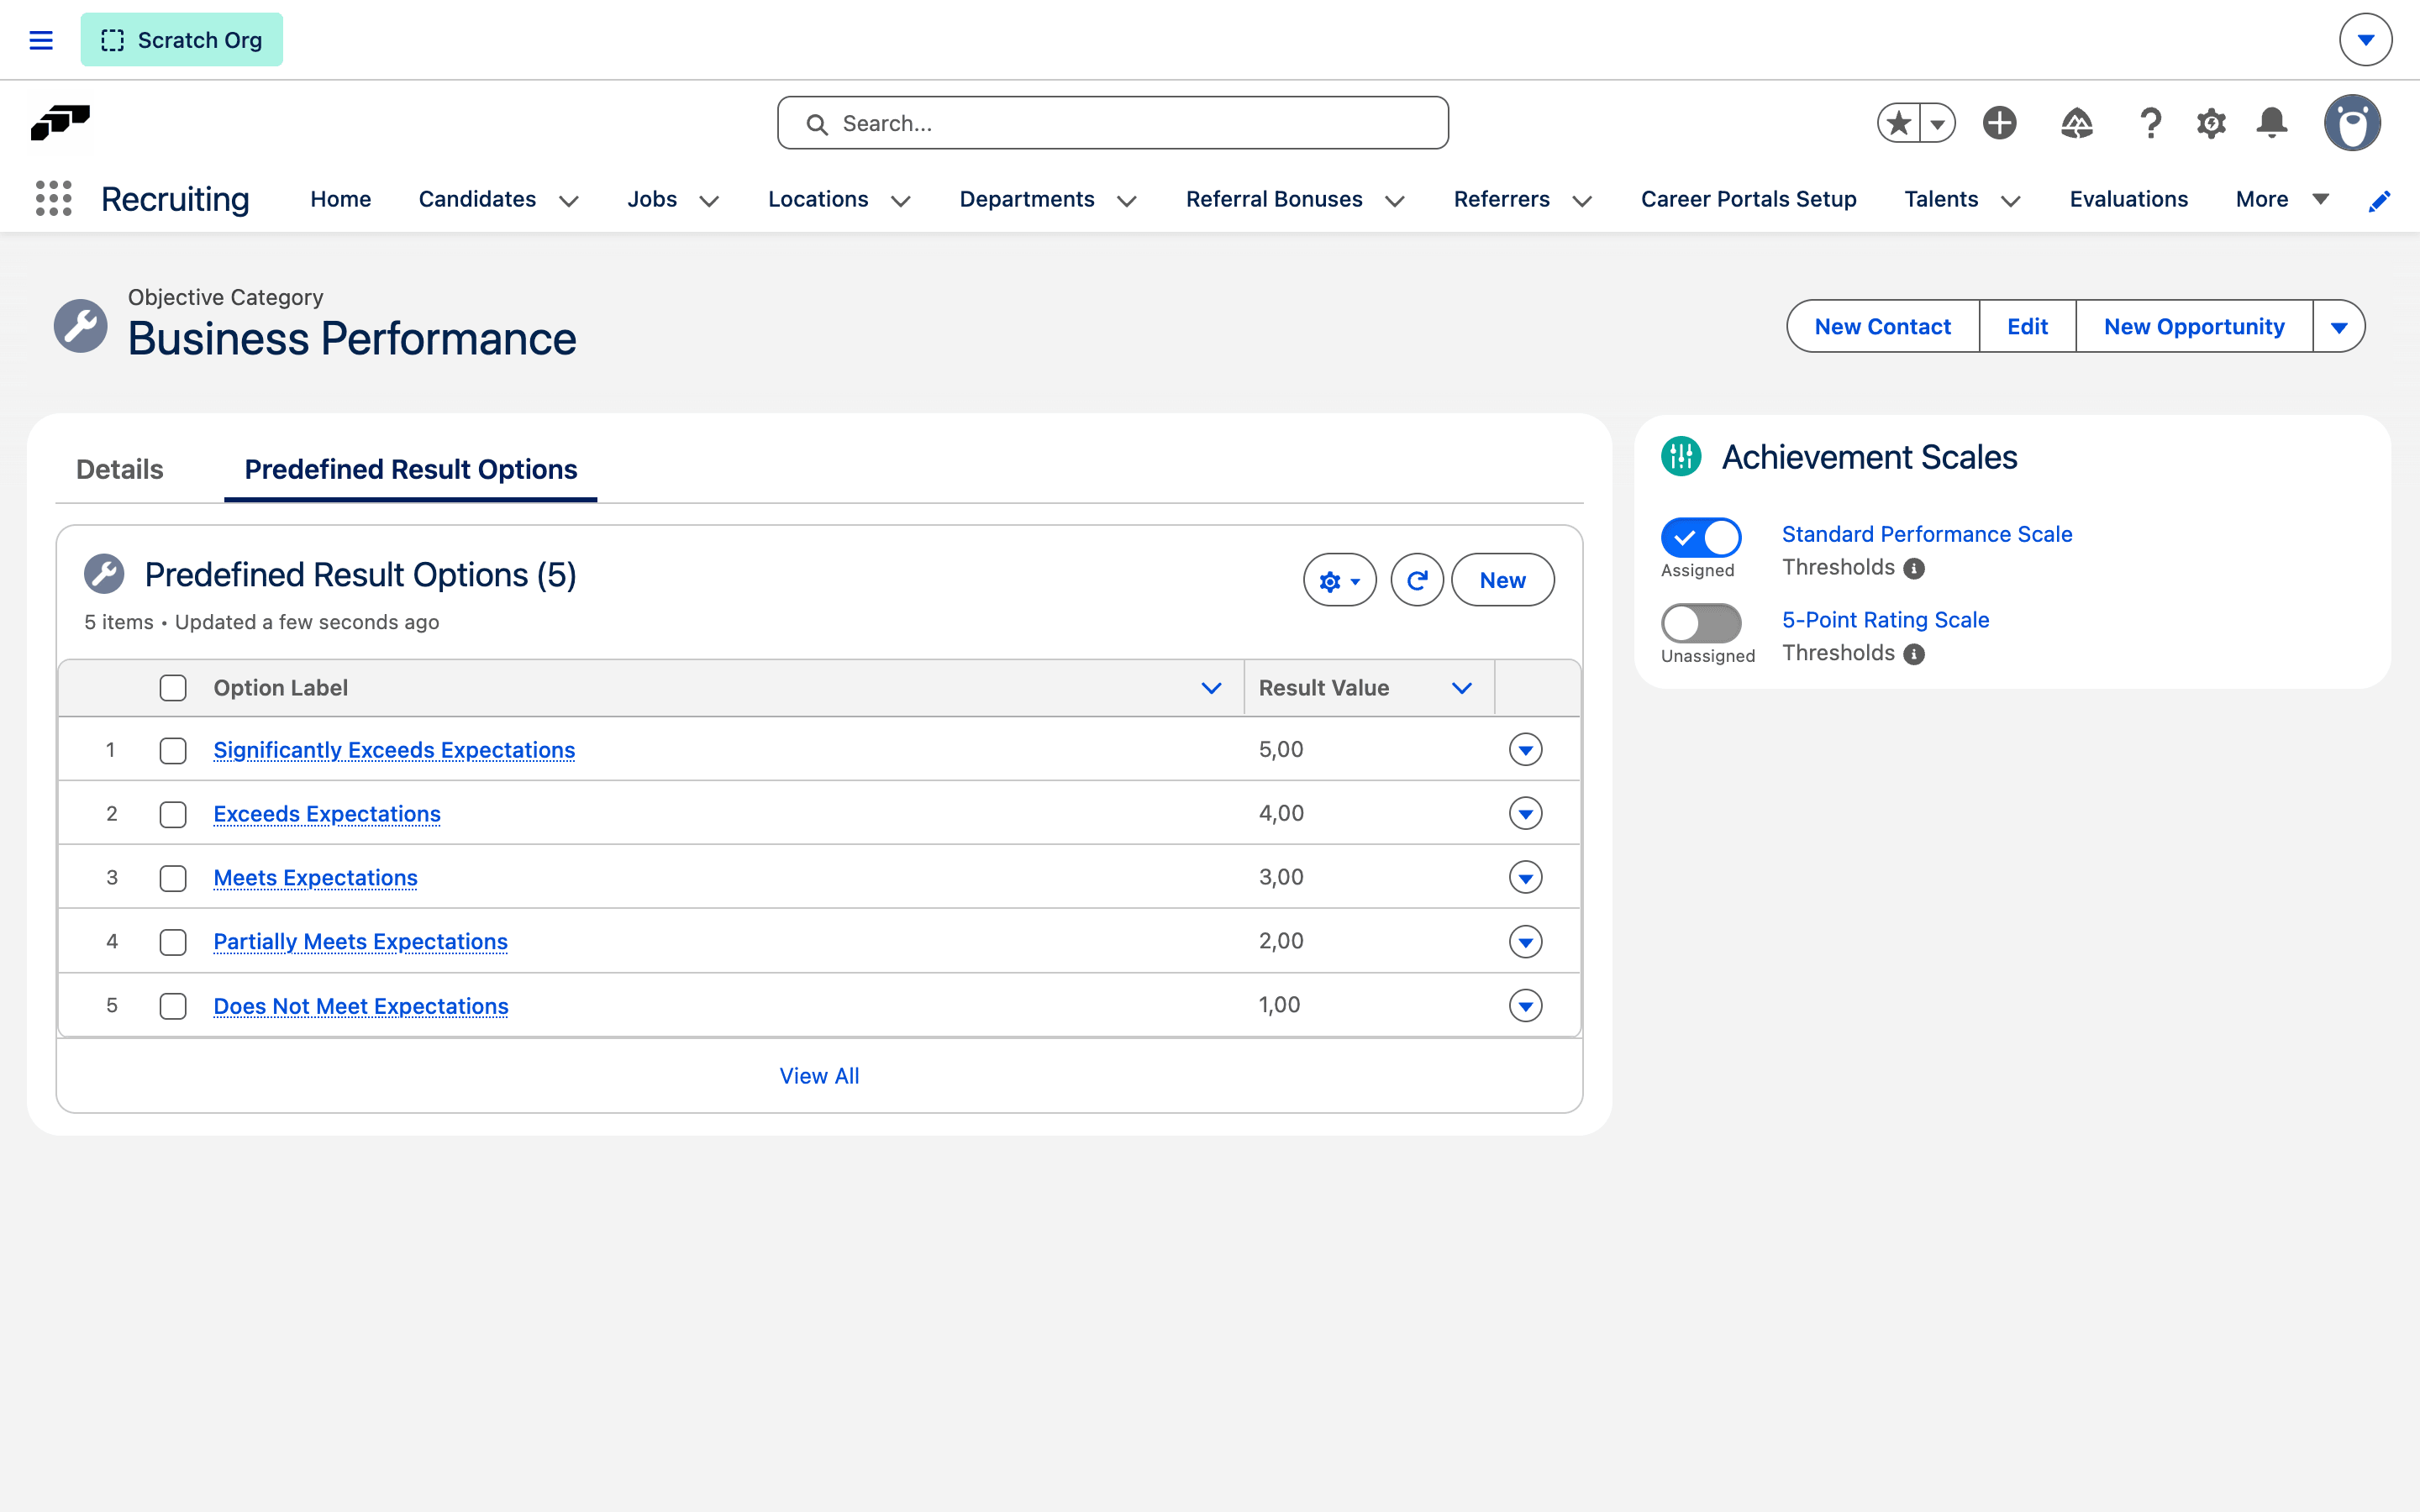The height and width of the screenshot is (1512, 2420).
Task: Check the Significantly Exceeds Expectations row
Action: pyautogui.click(x=173, y=750)
